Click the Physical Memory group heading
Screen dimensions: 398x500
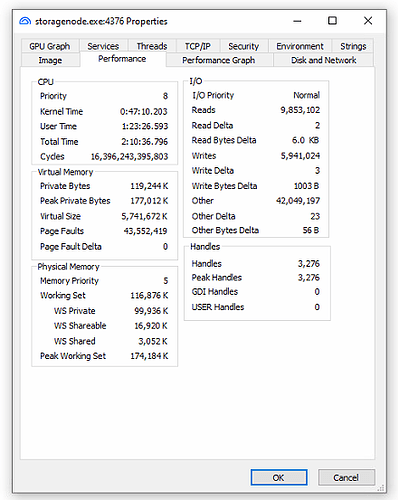coord(68,267)
